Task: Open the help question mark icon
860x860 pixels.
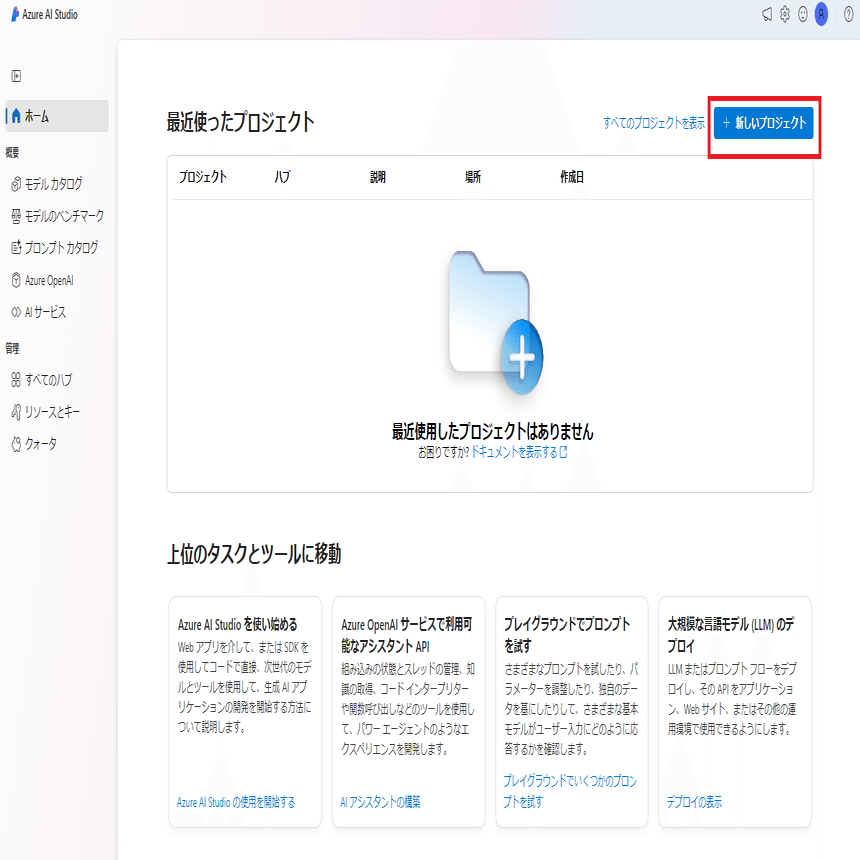Action: (848, 14)
